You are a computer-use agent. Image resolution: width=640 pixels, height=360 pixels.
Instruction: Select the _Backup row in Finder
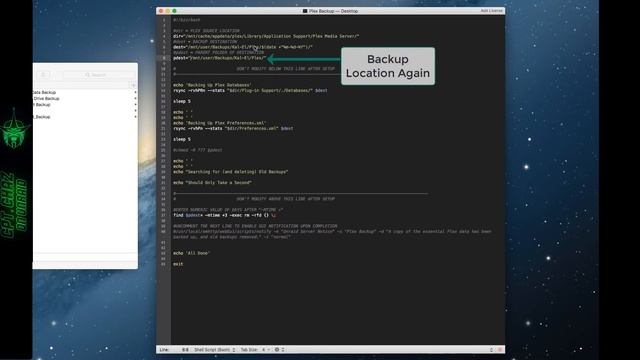pyautogui.click(x=85, y=117)
